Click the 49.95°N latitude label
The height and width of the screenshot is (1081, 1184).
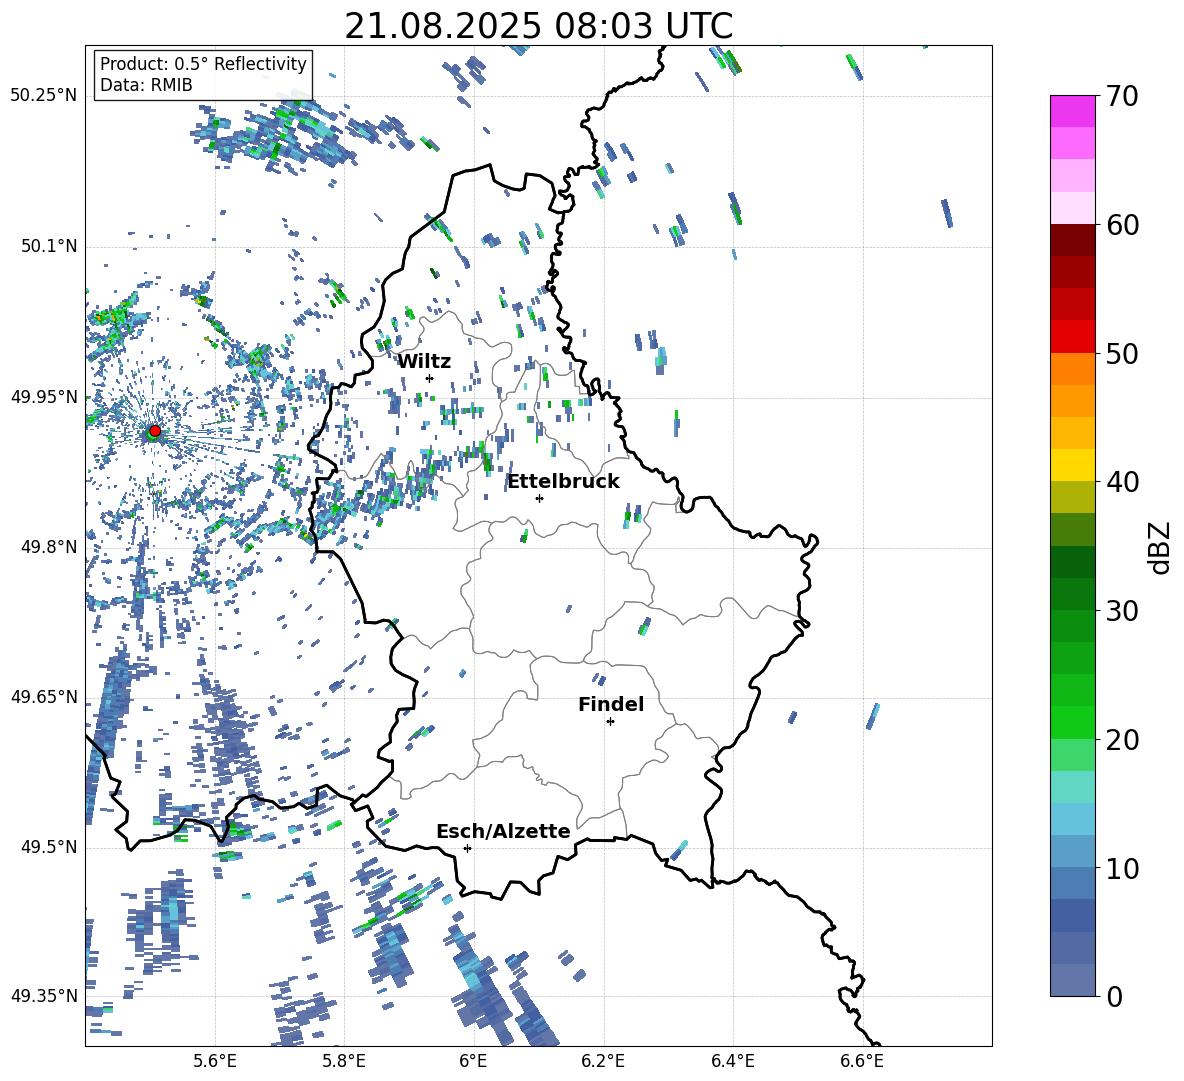[x=44, y=397]
